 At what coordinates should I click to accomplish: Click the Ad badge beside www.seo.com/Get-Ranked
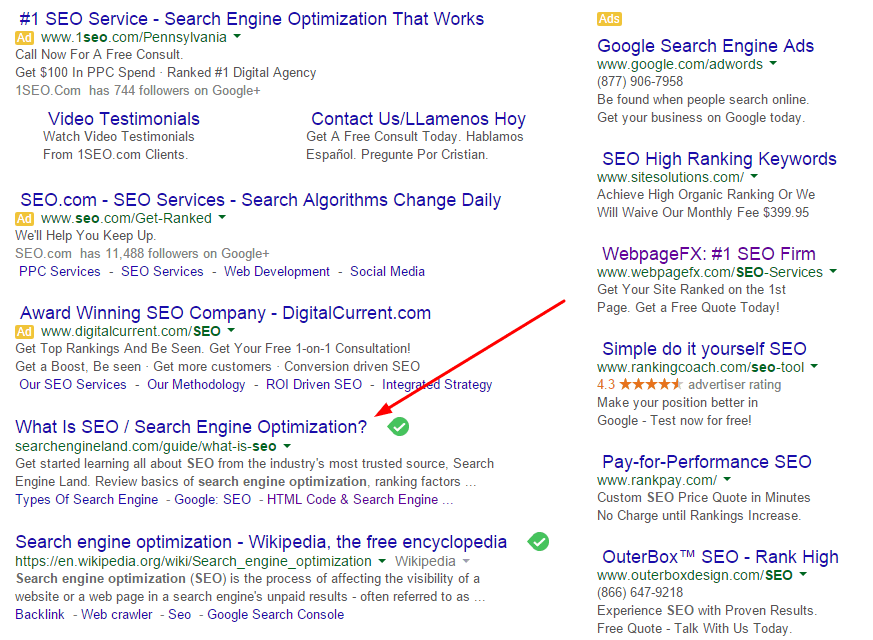point(25,218)
